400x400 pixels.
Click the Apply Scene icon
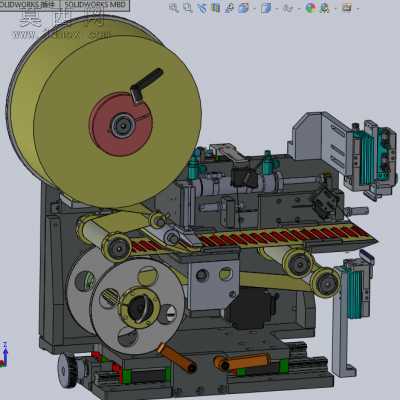coord(324,8)
